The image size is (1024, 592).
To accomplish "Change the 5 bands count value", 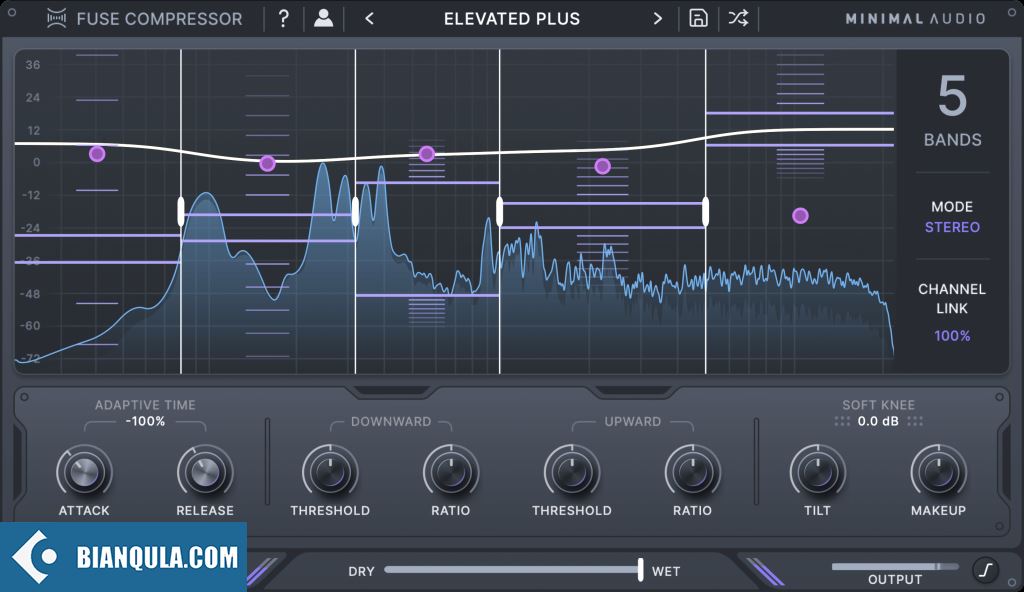I will tap(952, 96).
